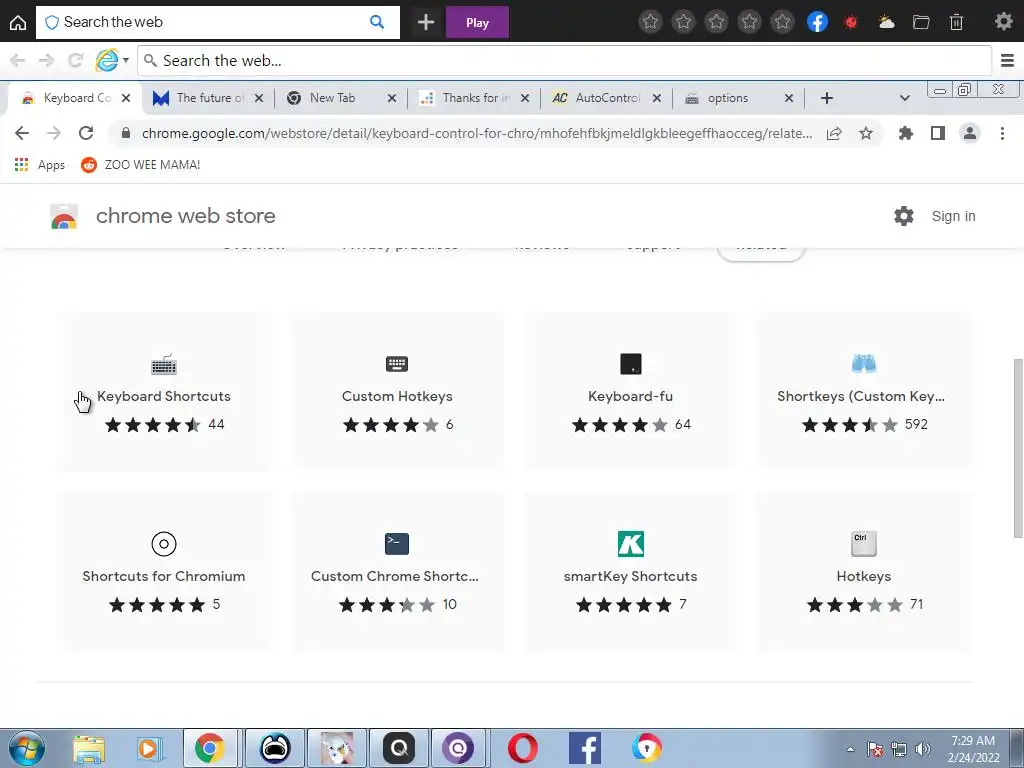The image size is (1024, 768).
Task: Click the Sign in link
Action: (953, 216)
